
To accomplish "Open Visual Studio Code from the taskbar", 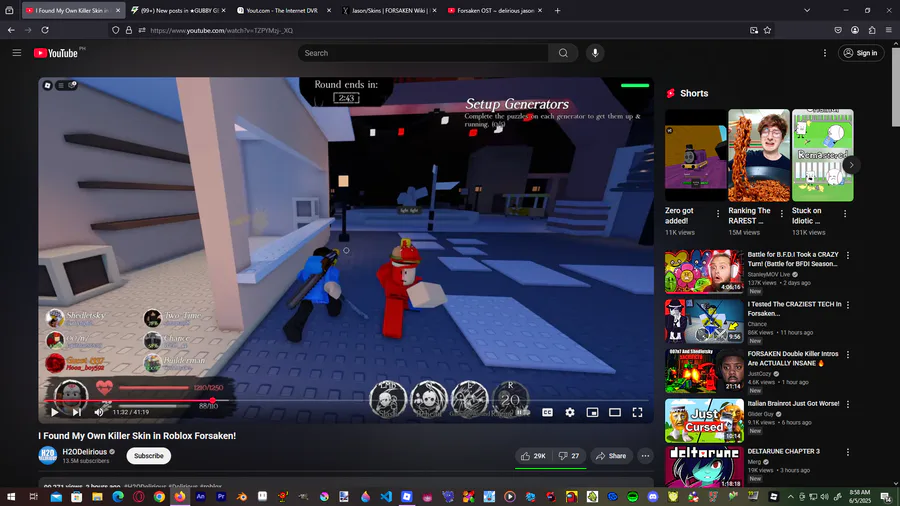I will [386, 497].
